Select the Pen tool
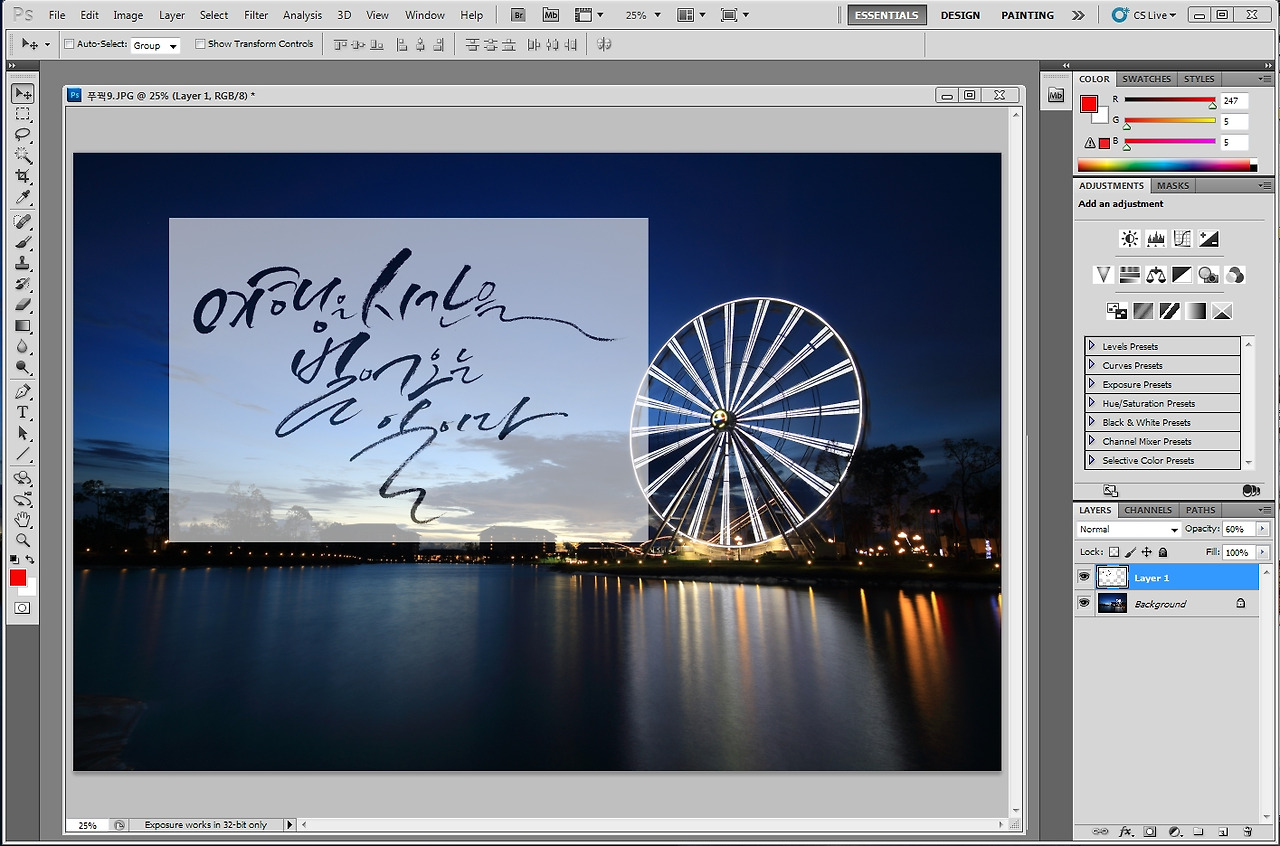 [22, 391]
